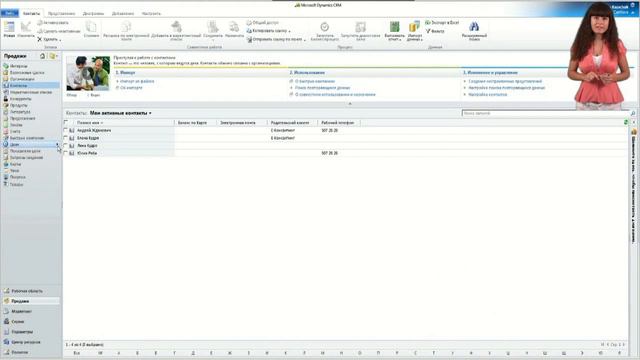Switch to the Настроить ribbon tab
This screenshot has height=360, width=640.
point(151,13)
